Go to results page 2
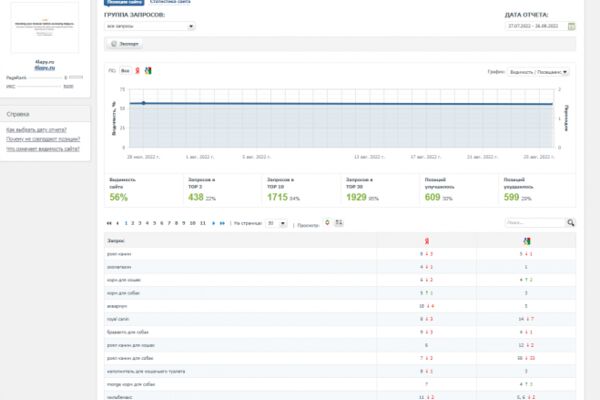This screenshot has width=600, height=400. [133, 223]
